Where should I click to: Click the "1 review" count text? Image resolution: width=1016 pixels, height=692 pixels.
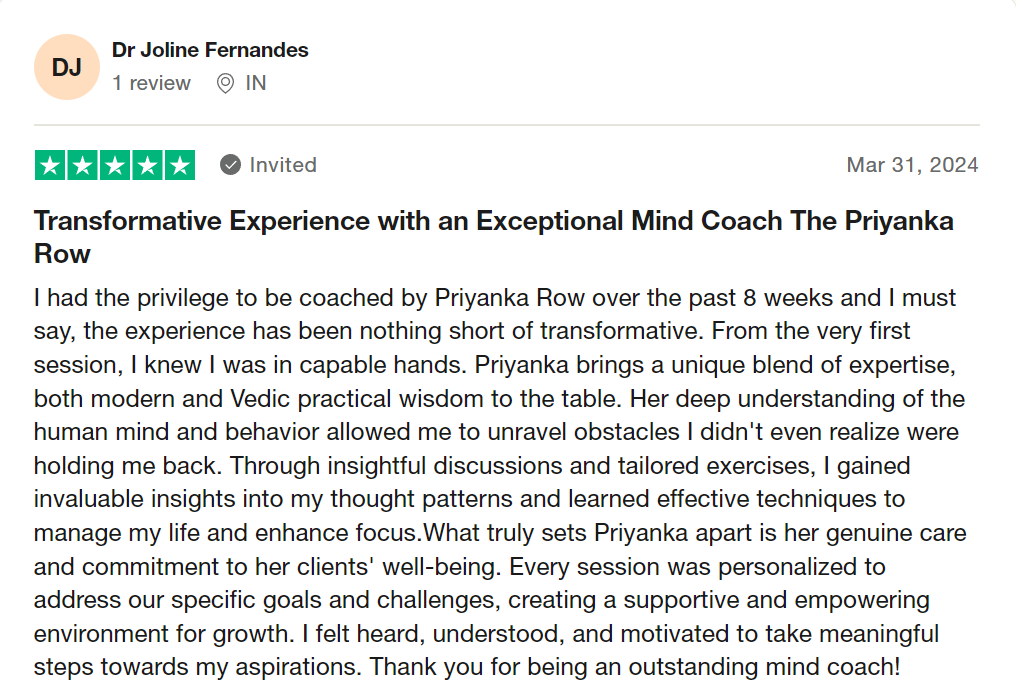tap(151, 83)
